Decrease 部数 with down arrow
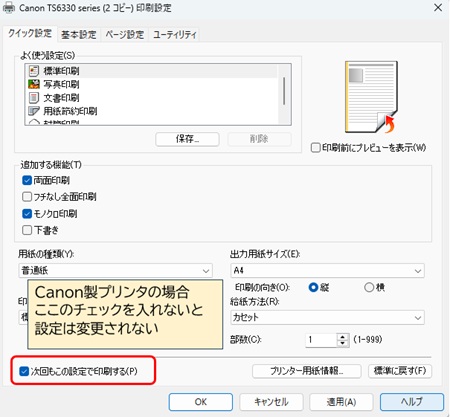The width and height of the screenshot is (450, 417). tap(343, 343)
